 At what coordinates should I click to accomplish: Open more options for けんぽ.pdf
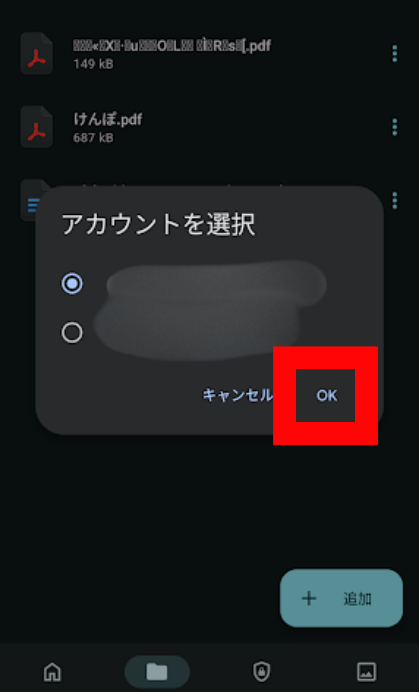click(x=394, y=127)
